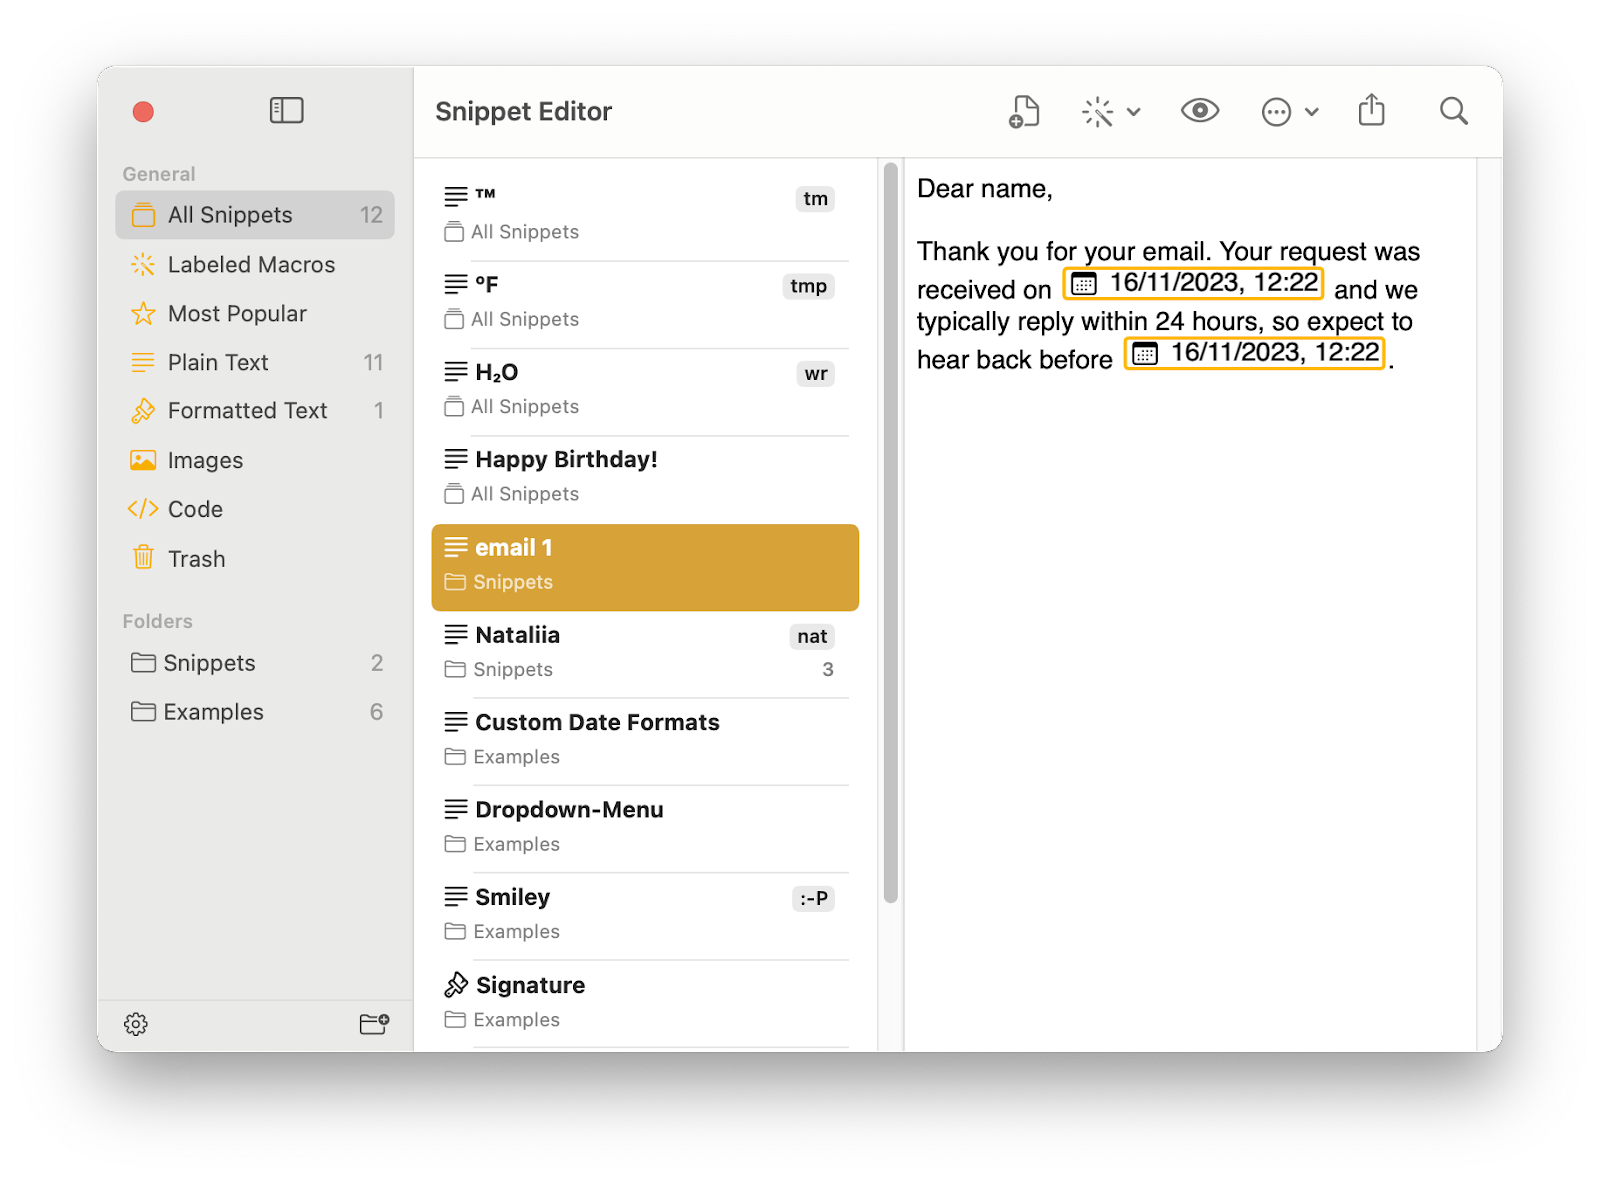Image resolution: width=1600 pixels, height=1181 pixels.
Task: Open the more options ellipsis menu
Action: coord(1276,112)
